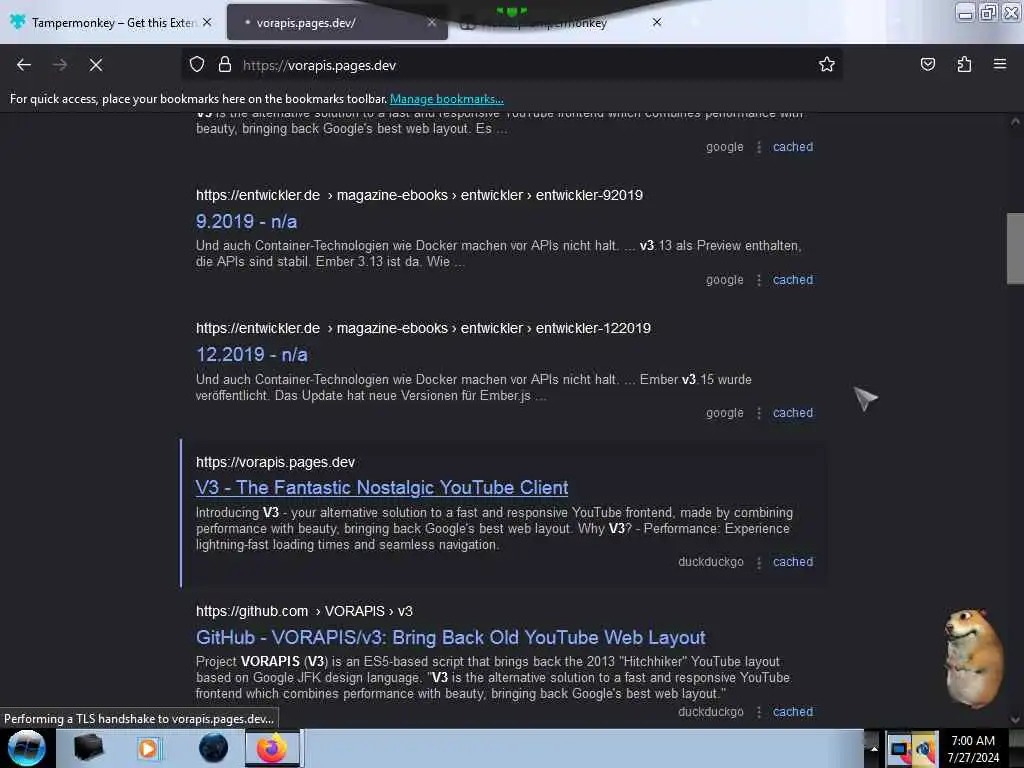Stop loading the page
The width and height of the screenshot is (1024, 768).
(x=96, y=65)
